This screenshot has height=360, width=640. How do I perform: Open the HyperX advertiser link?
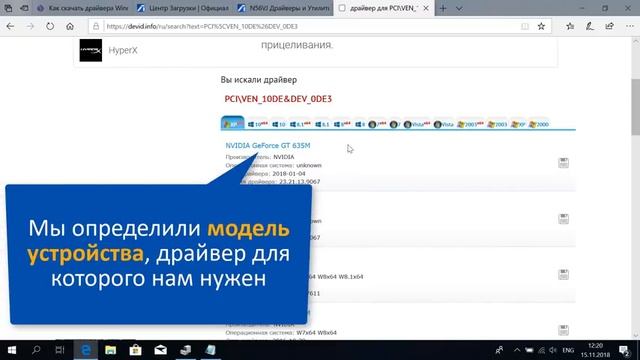pos(123,50)
